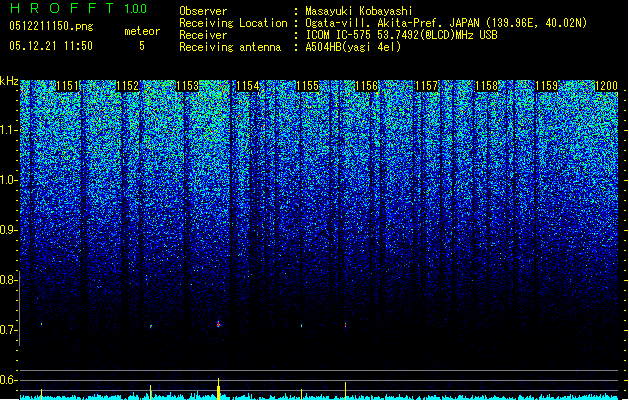The height and width of the screenshot is (400, 629).
Task: Click the 0.7 kHz frequency axis label
Action: click(8, 330)
